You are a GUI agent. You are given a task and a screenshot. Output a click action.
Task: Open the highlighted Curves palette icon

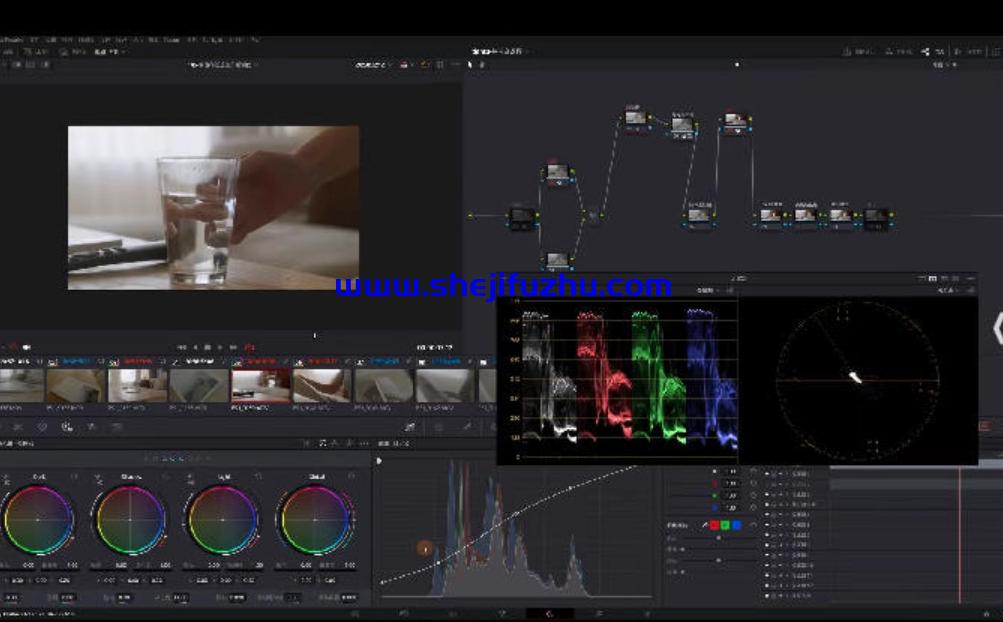pyautogui.click(x=409, y=427)
